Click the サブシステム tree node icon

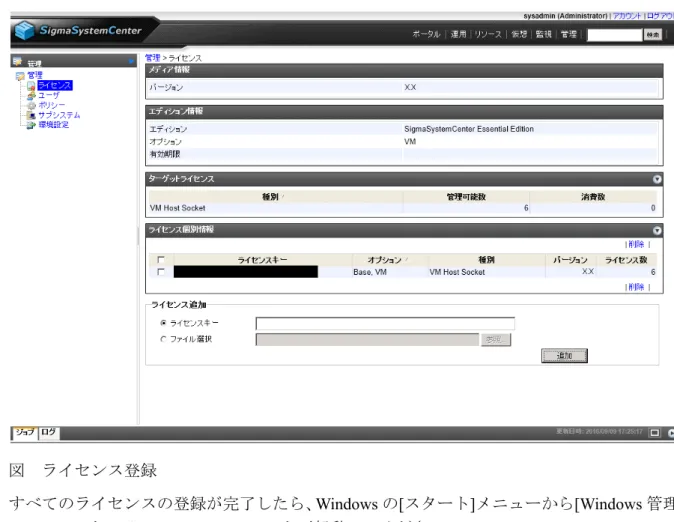[31, 115]
